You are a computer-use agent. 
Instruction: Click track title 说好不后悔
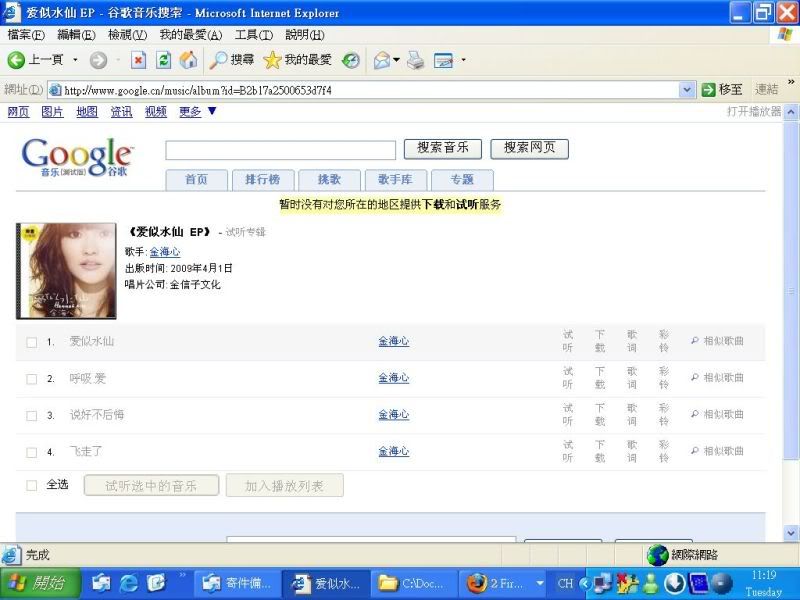(97, 415)
